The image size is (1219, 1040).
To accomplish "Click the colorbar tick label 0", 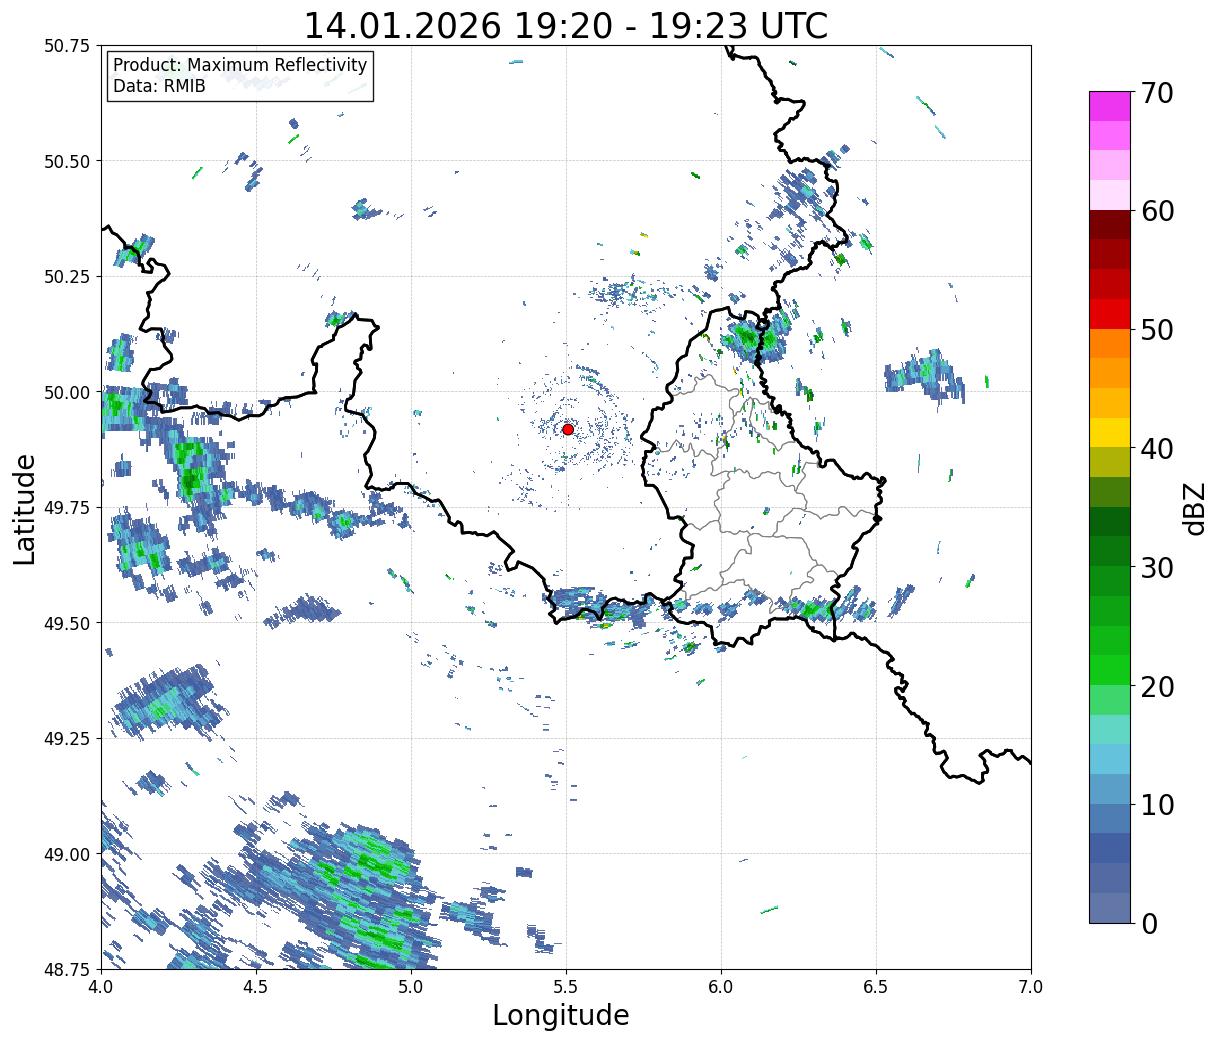I will pyautogui.click(x=1148, y=924).
